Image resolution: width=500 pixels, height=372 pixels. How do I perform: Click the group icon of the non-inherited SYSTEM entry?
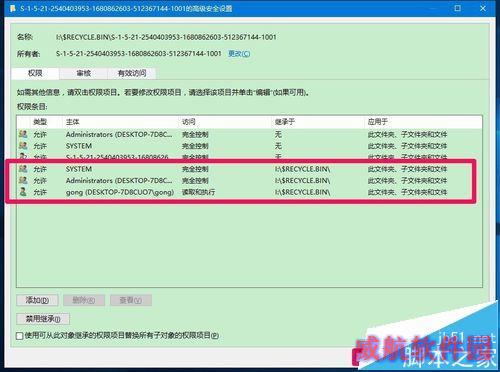(23, 146)
